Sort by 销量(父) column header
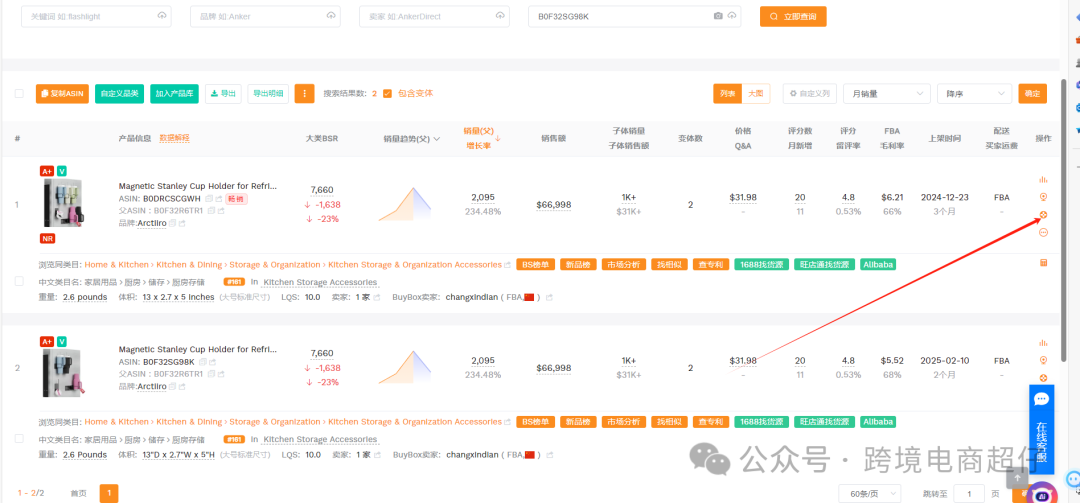Screen dimensions: 1080x503 click(x=479, y=131)
